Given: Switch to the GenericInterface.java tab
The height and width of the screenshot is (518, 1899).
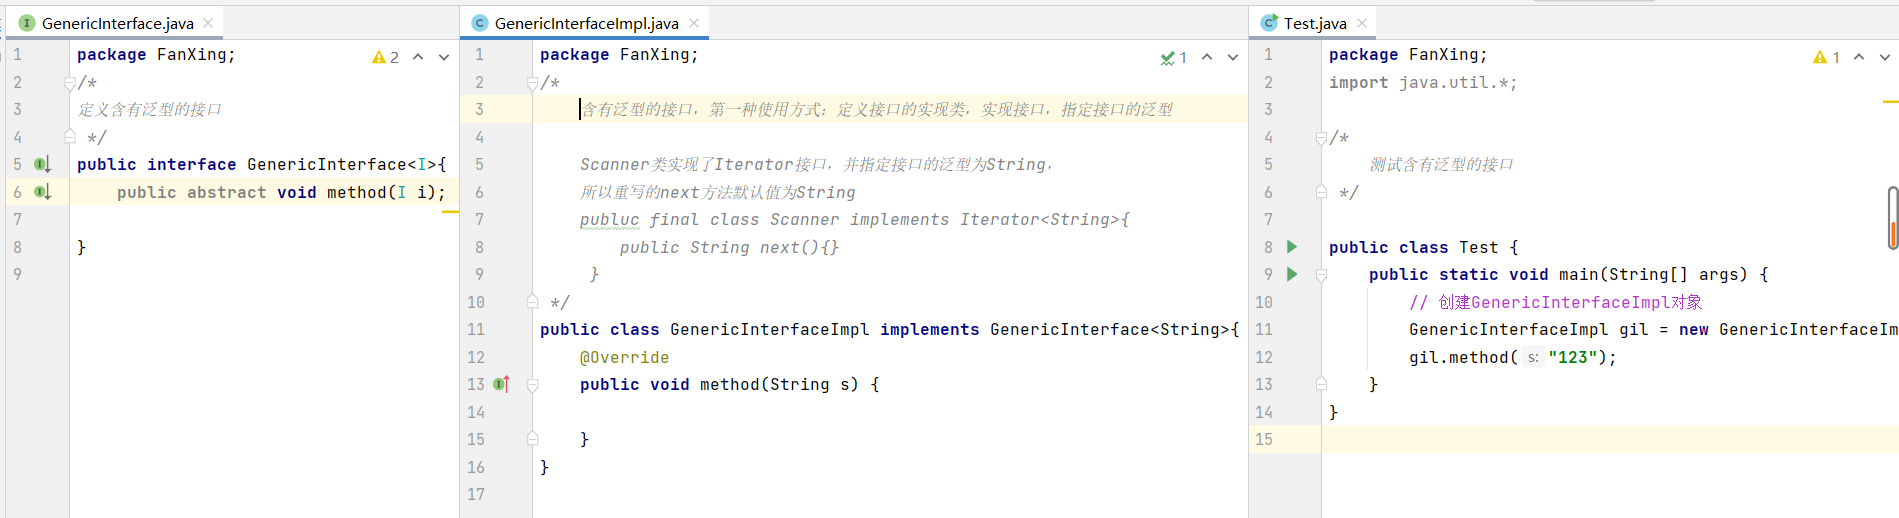Looking at the screenshot, I should point(118,23).
